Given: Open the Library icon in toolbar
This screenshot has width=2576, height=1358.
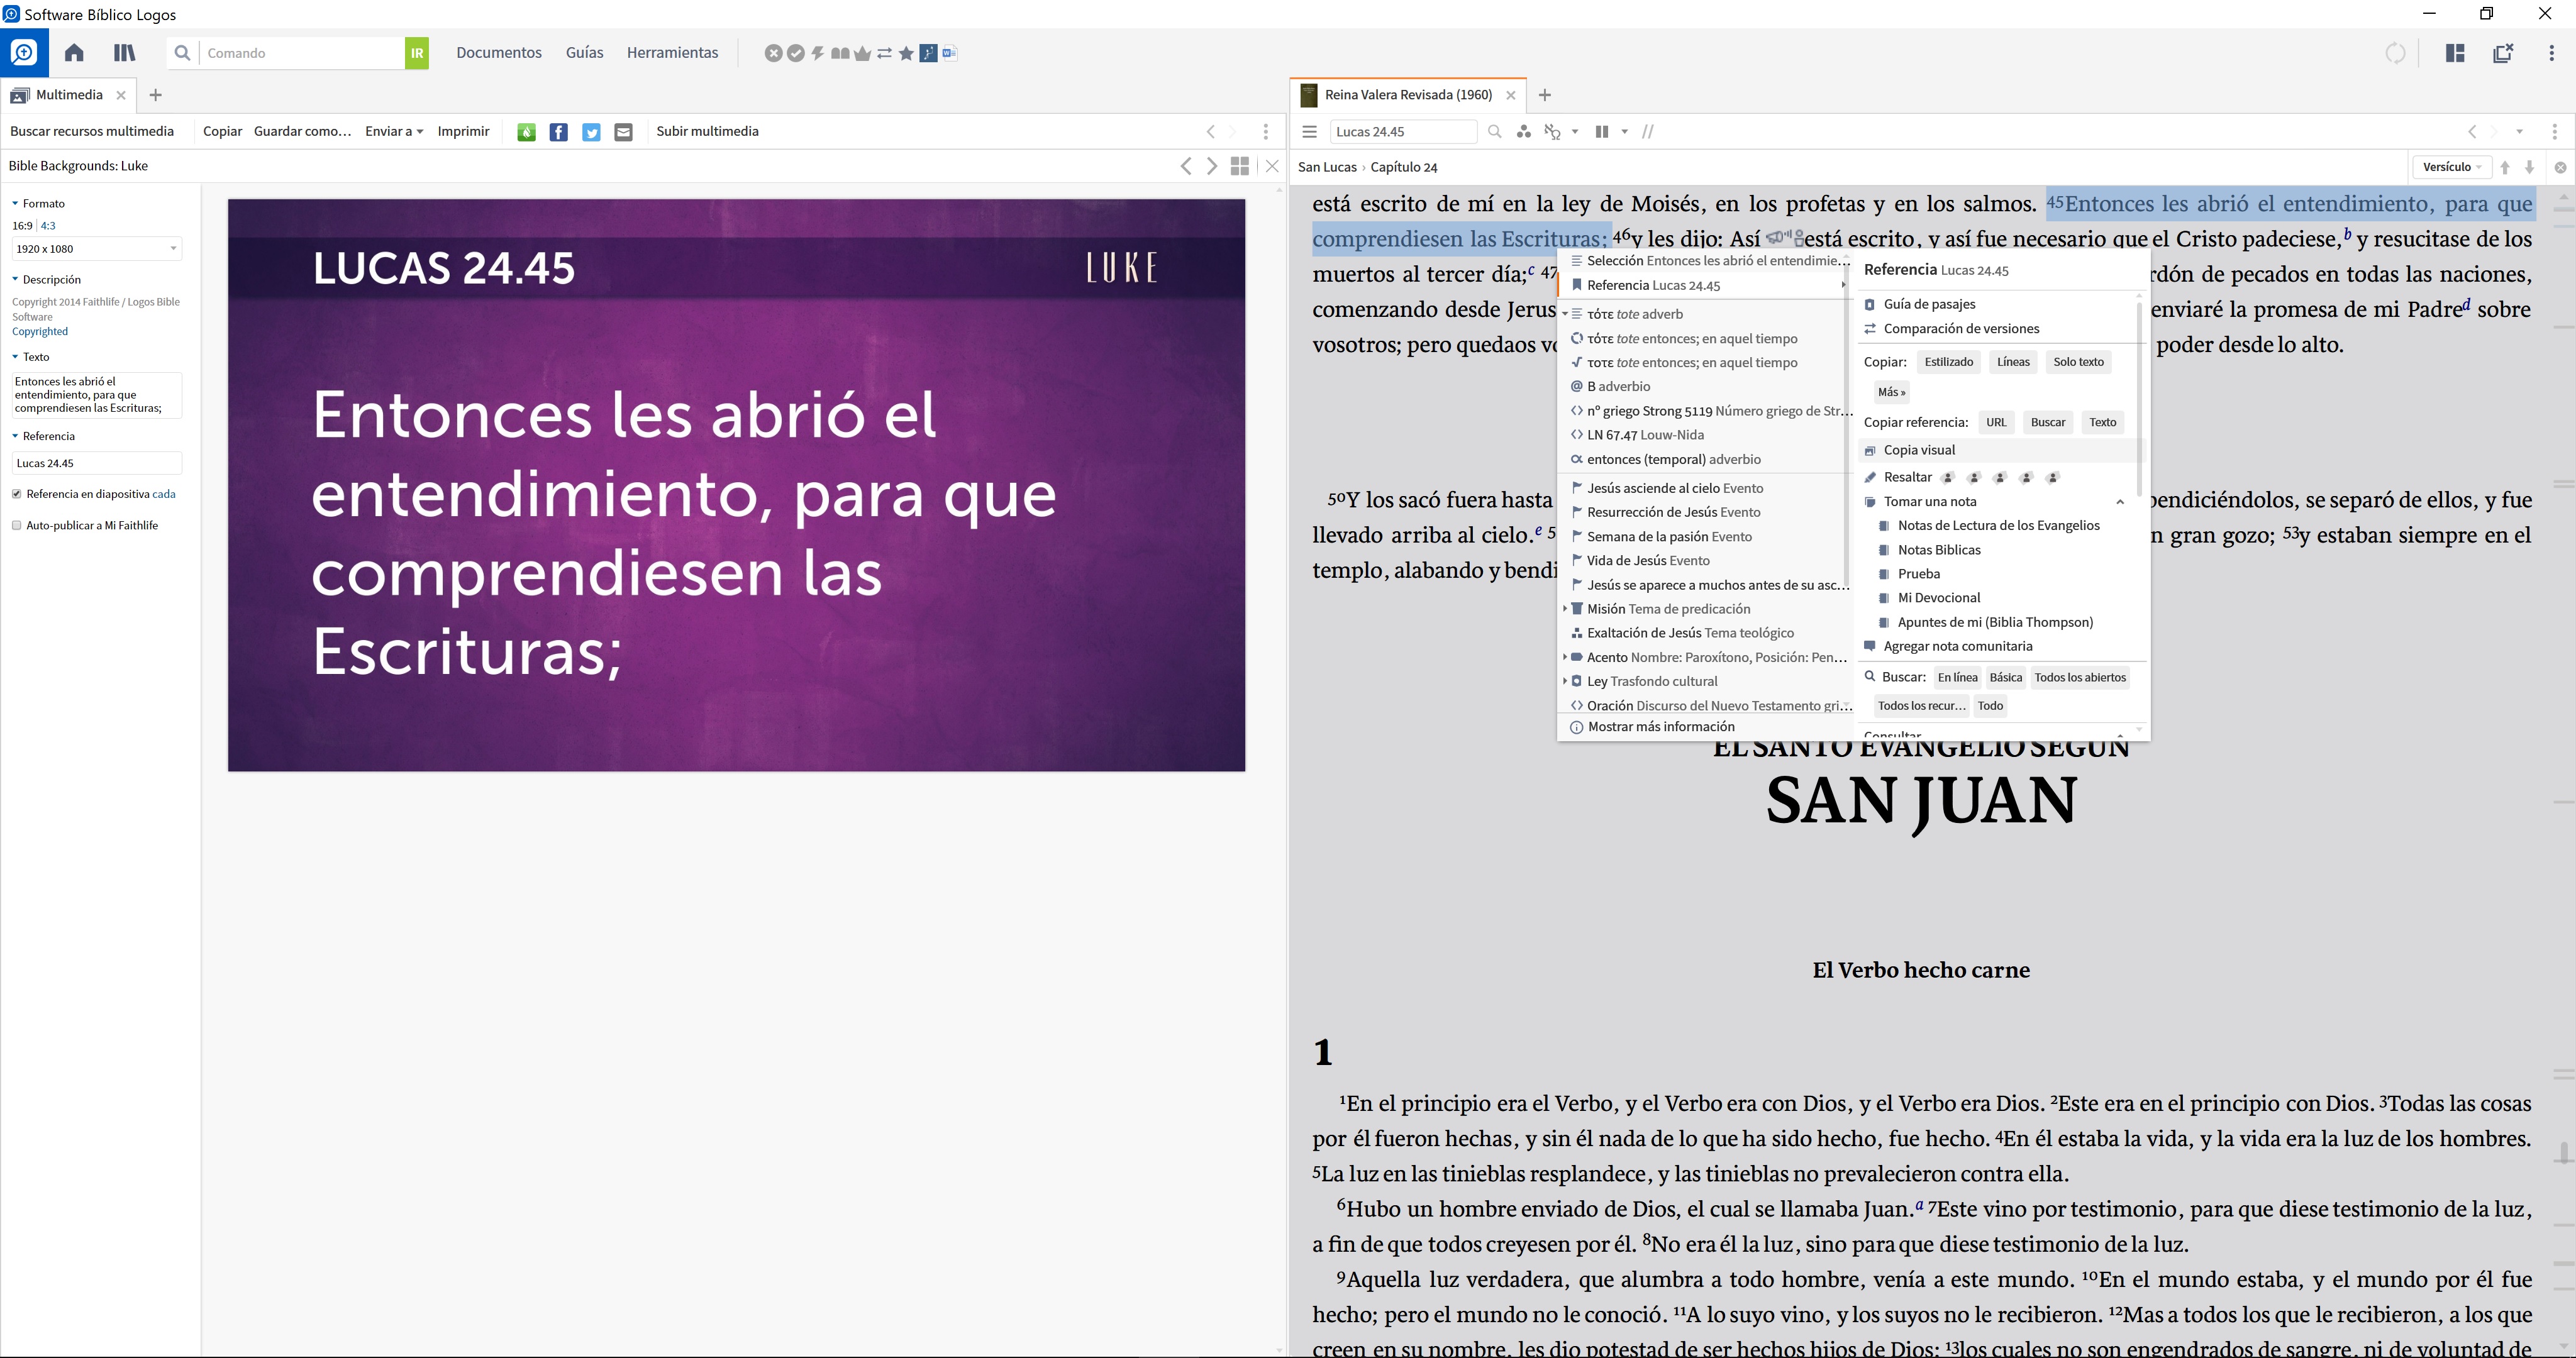Looking at the screenshot, I should click(124, 53).
